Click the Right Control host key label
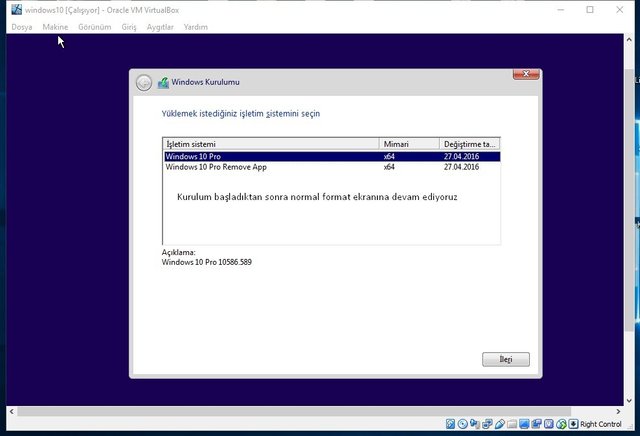Image resolution: width=640 pixels, height=436 pixels. 600,424
